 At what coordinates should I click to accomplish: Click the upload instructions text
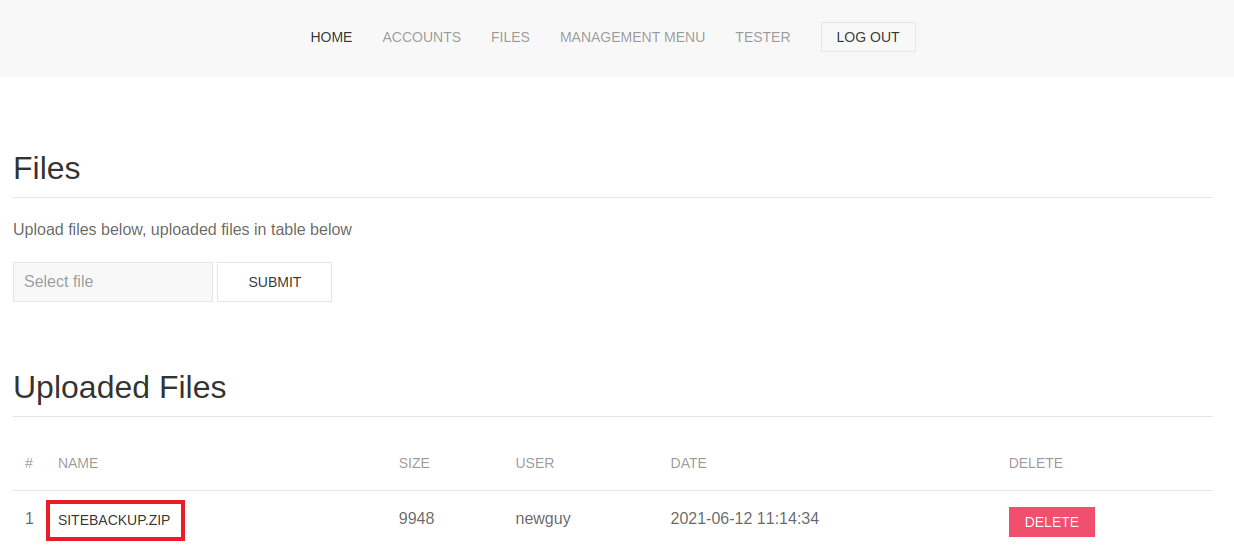click(x=182, y=230)
